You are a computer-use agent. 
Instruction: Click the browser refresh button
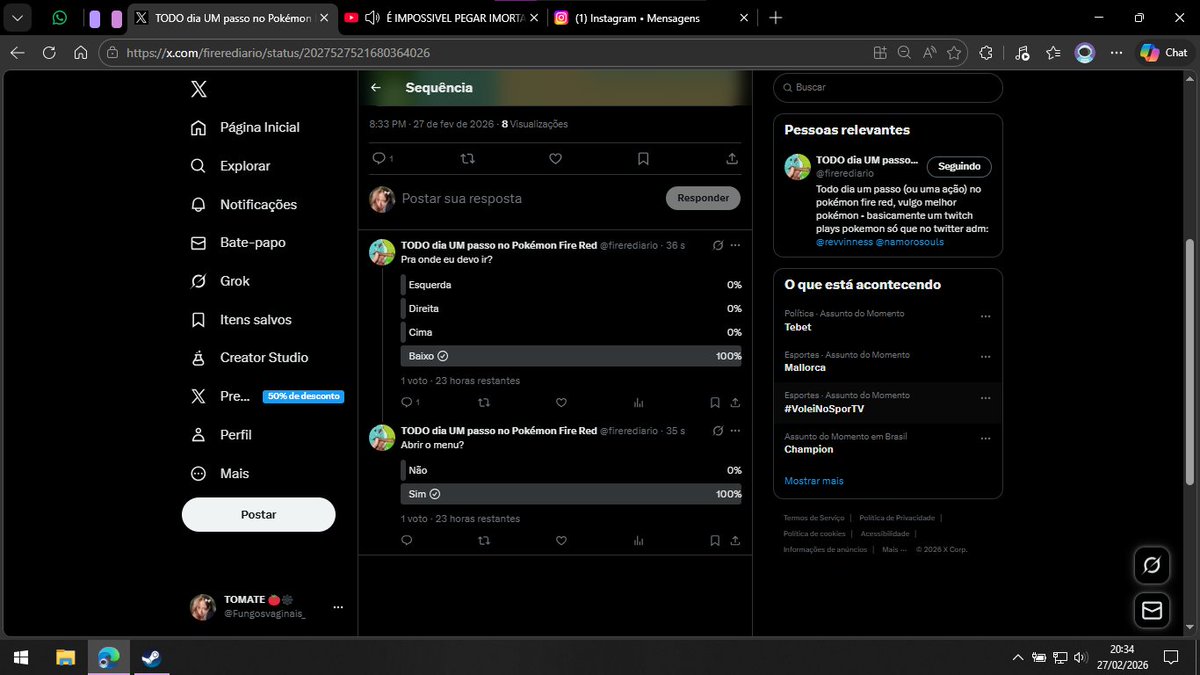(x=49, y=53)
